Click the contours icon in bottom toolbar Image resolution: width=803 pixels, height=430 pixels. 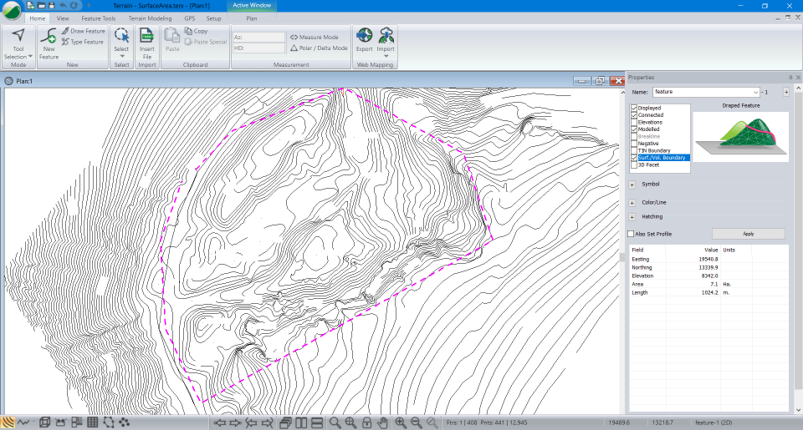pos(8,423)
